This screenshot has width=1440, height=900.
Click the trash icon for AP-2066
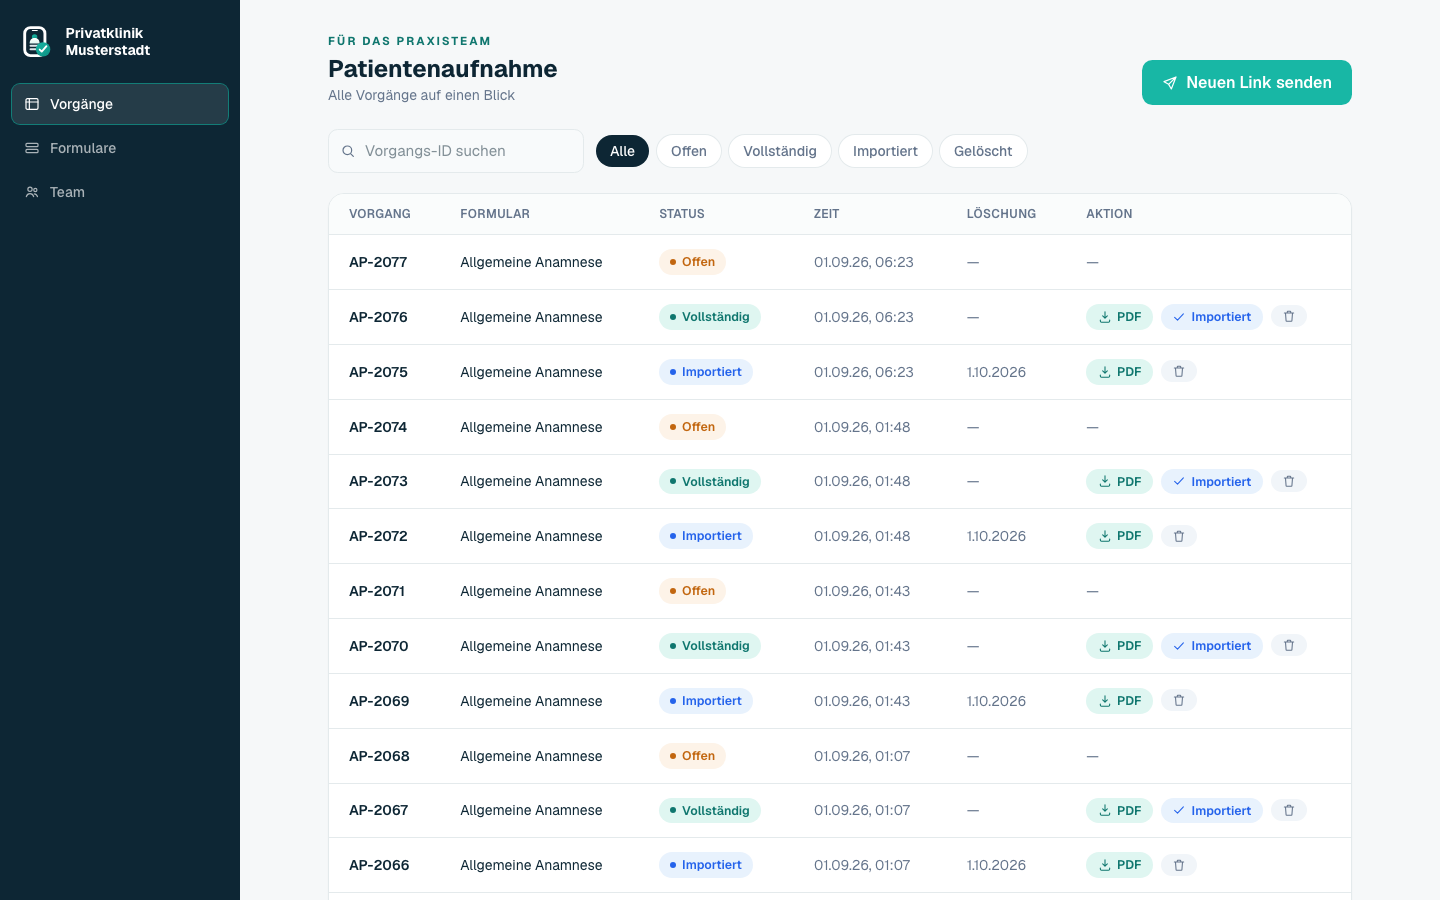click(x=1179, y=865)
